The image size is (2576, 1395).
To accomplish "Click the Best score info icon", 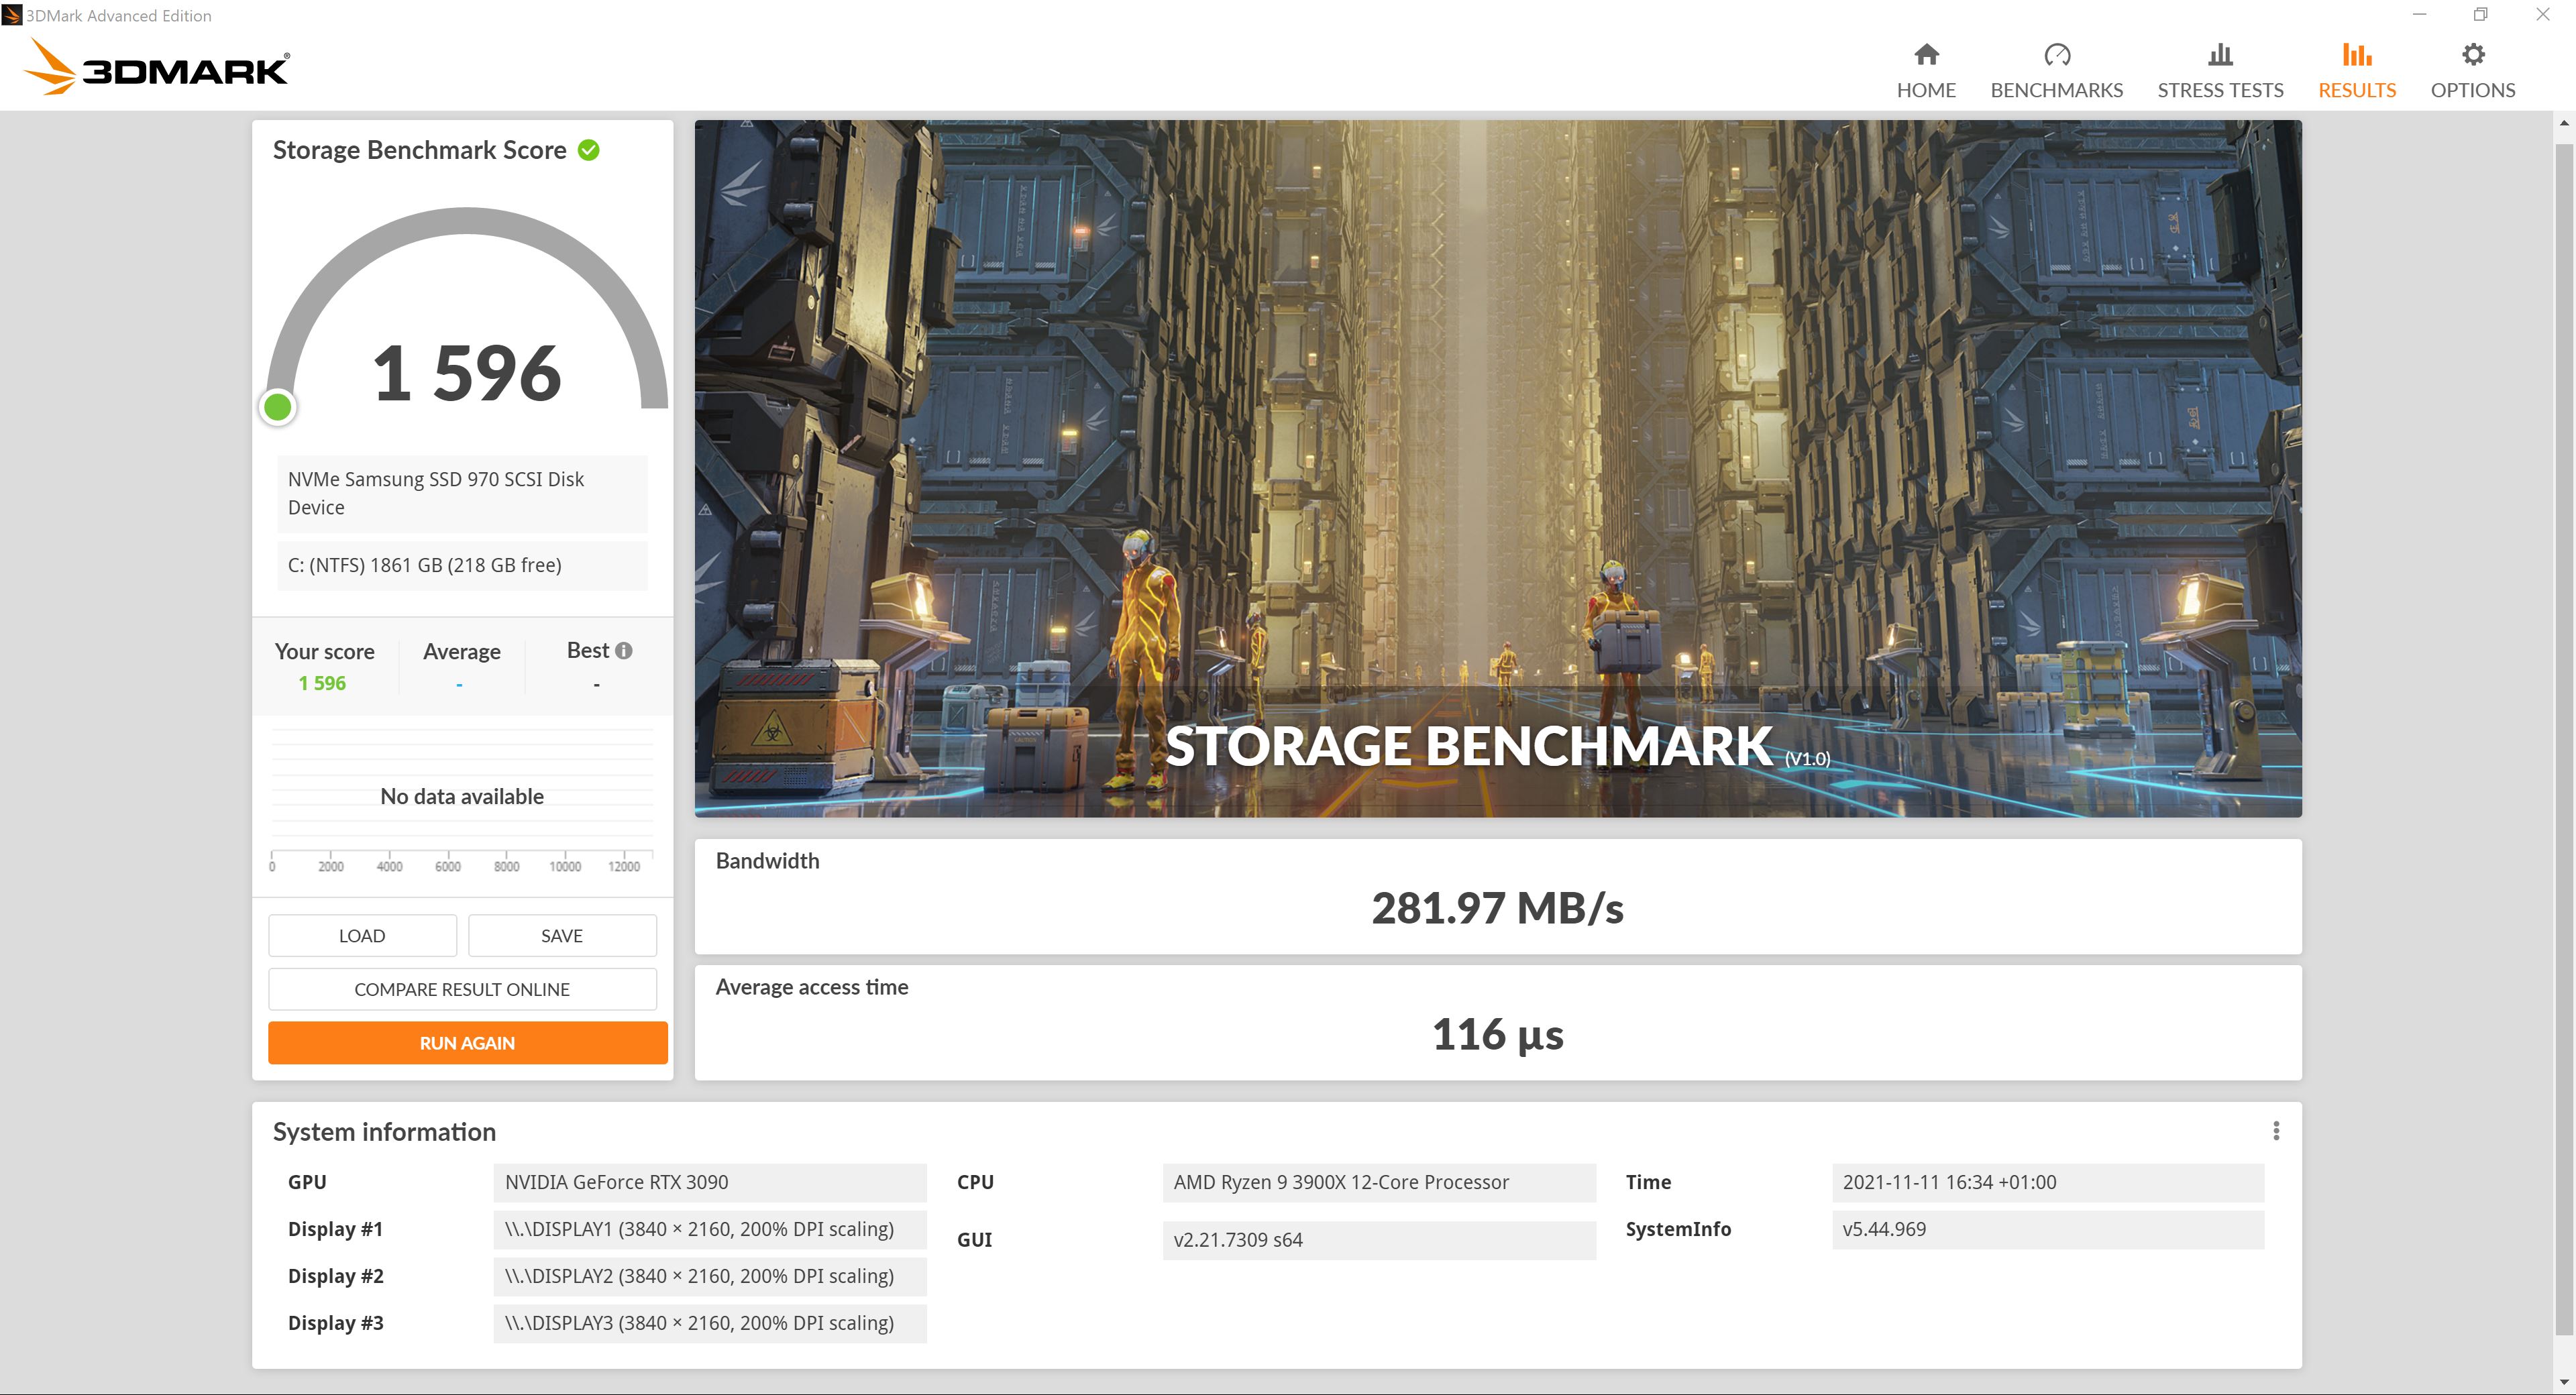I will coord(624,650).
